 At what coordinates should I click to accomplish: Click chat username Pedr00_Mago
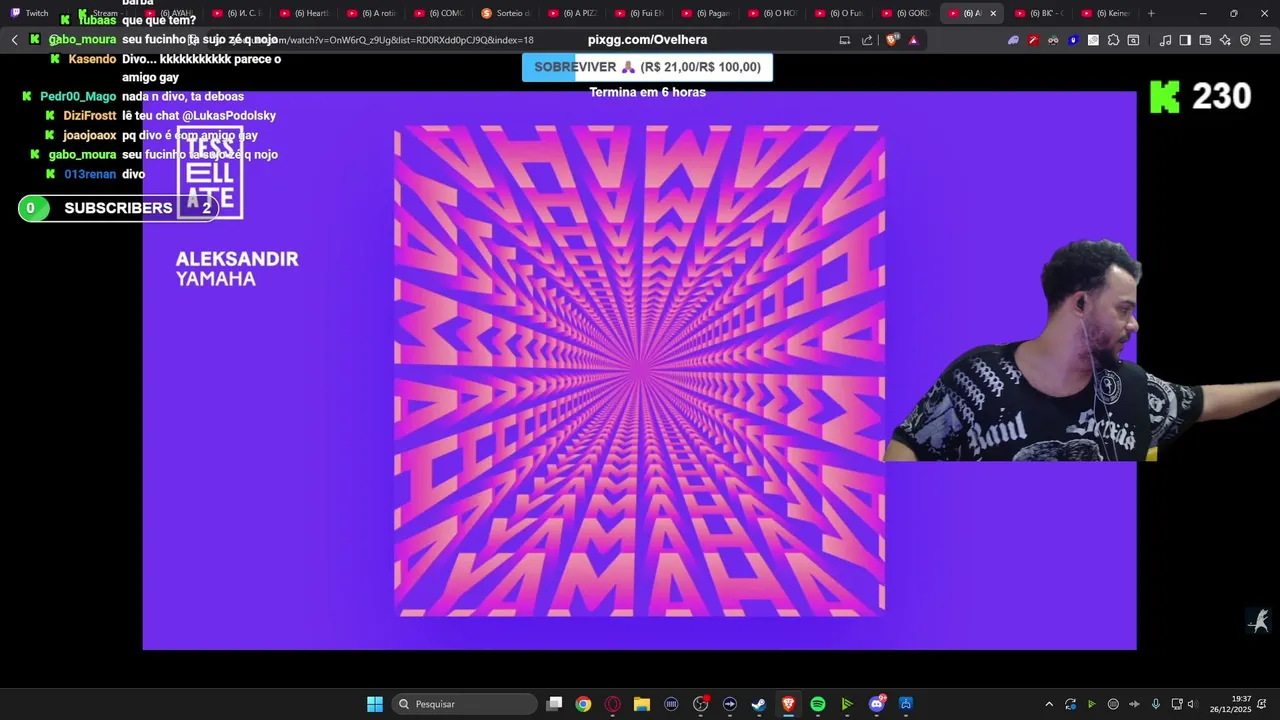tap(78, 96)
